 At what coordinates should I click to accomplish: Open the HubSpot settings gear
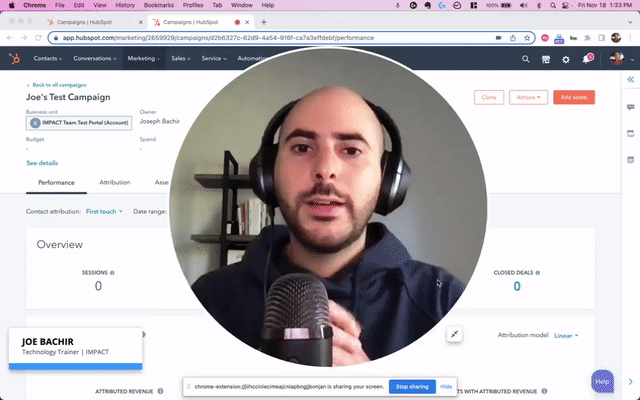[566, 60]
